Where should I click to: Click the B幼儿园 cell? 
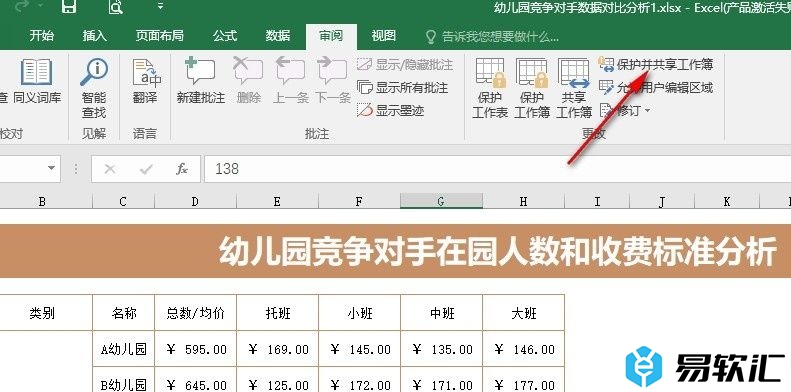(124, 380)
